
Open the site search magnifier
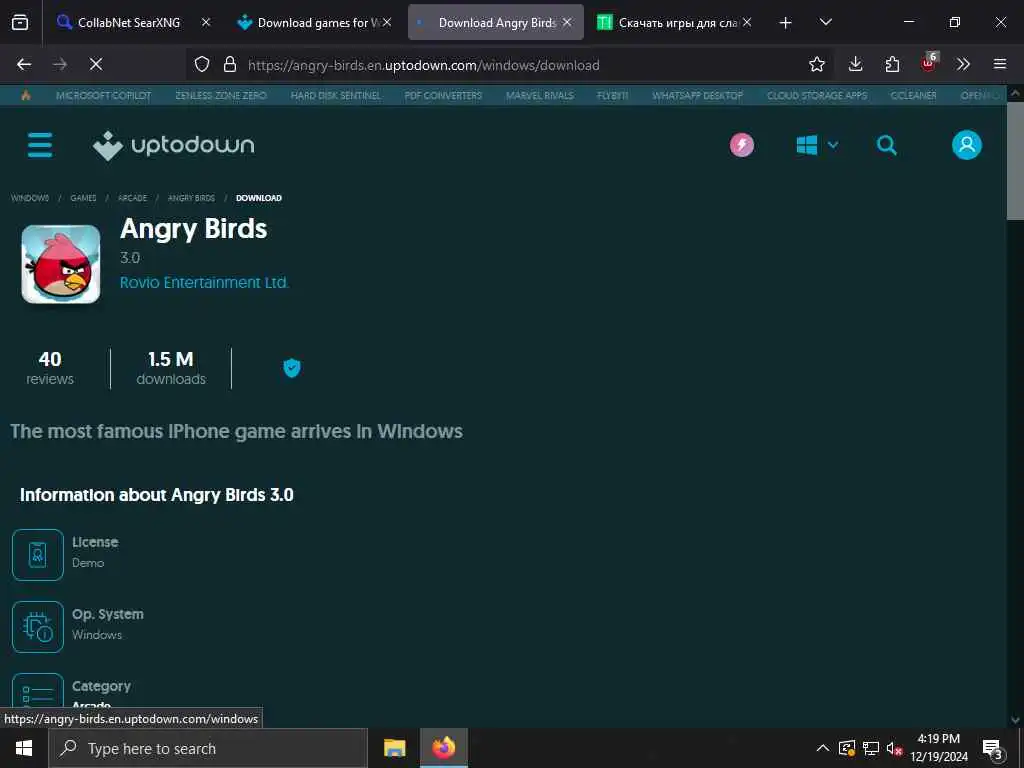[x=886, y=145]
